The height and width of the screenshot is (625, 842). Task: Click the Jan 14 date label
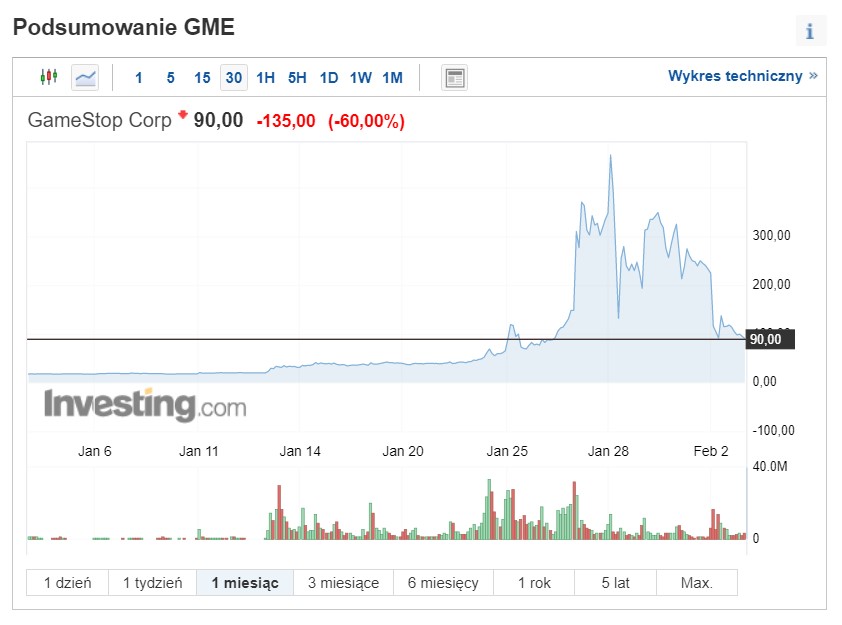300,451
